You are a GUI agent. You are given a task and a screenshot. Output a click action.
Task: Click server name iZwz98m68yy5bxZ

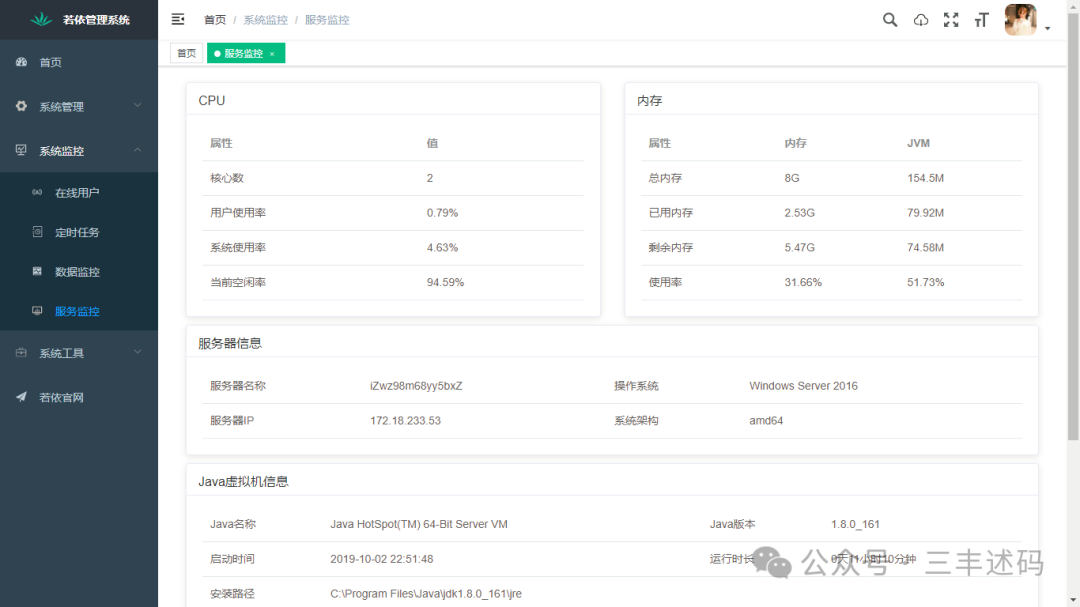[416, 386]
